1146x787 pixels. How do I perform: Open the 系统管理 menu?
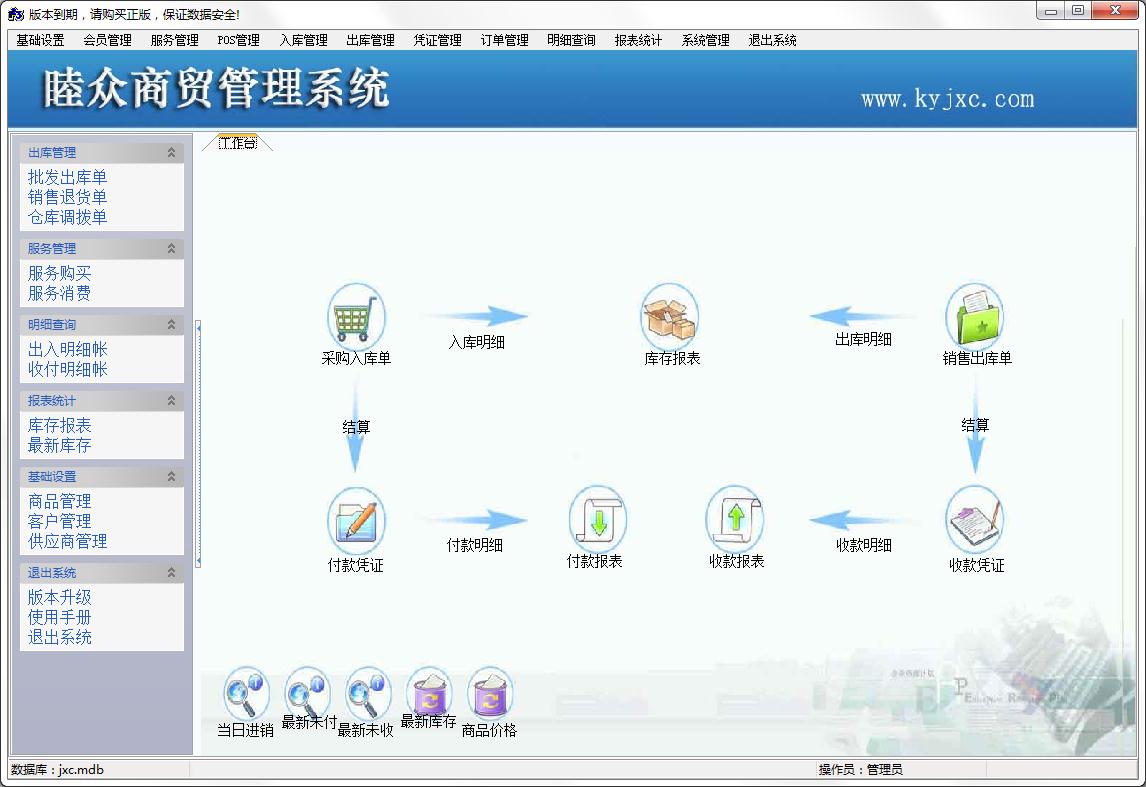[x=705, y=40]
